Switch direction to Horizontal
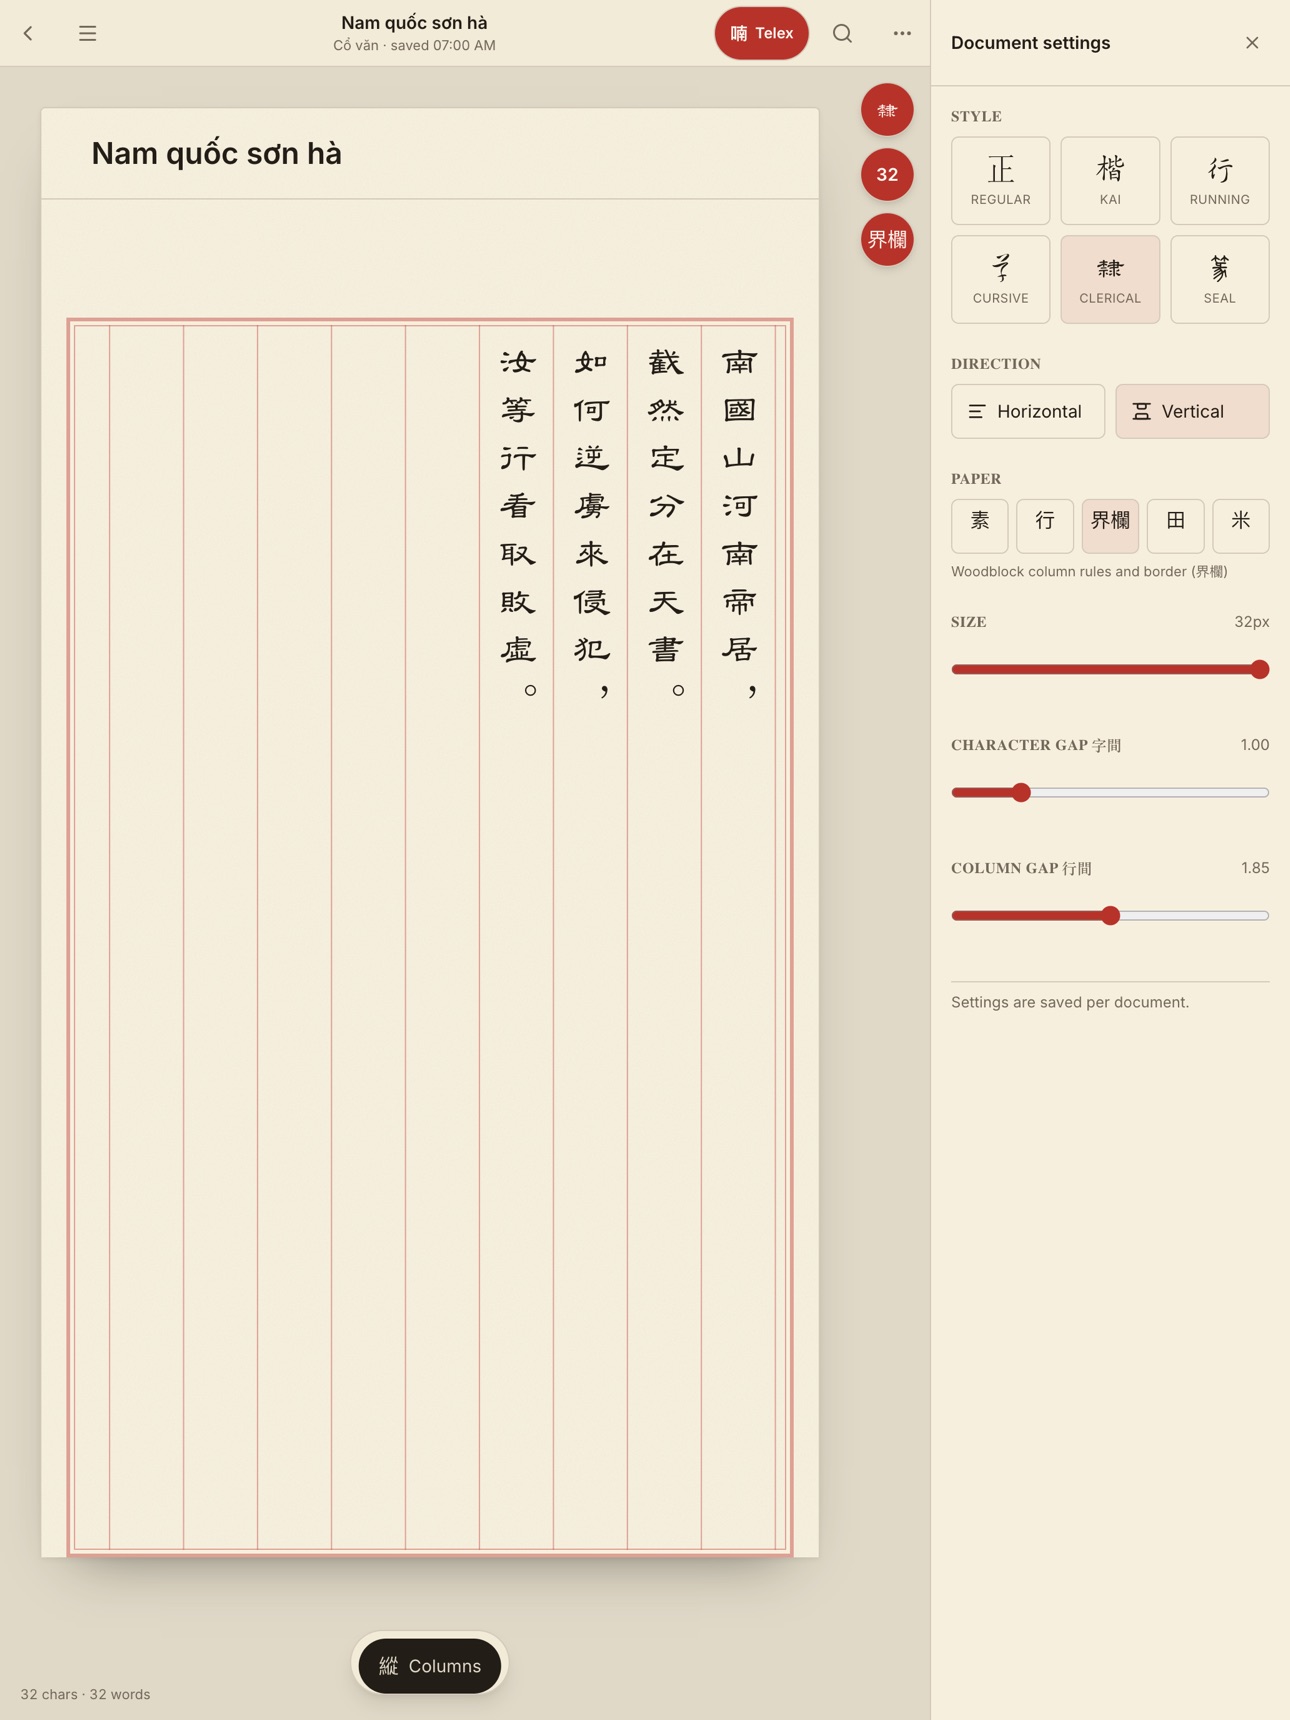Image resolution: width=1290 pixels, height=1720 pixels. click(x=1028, y=411)
